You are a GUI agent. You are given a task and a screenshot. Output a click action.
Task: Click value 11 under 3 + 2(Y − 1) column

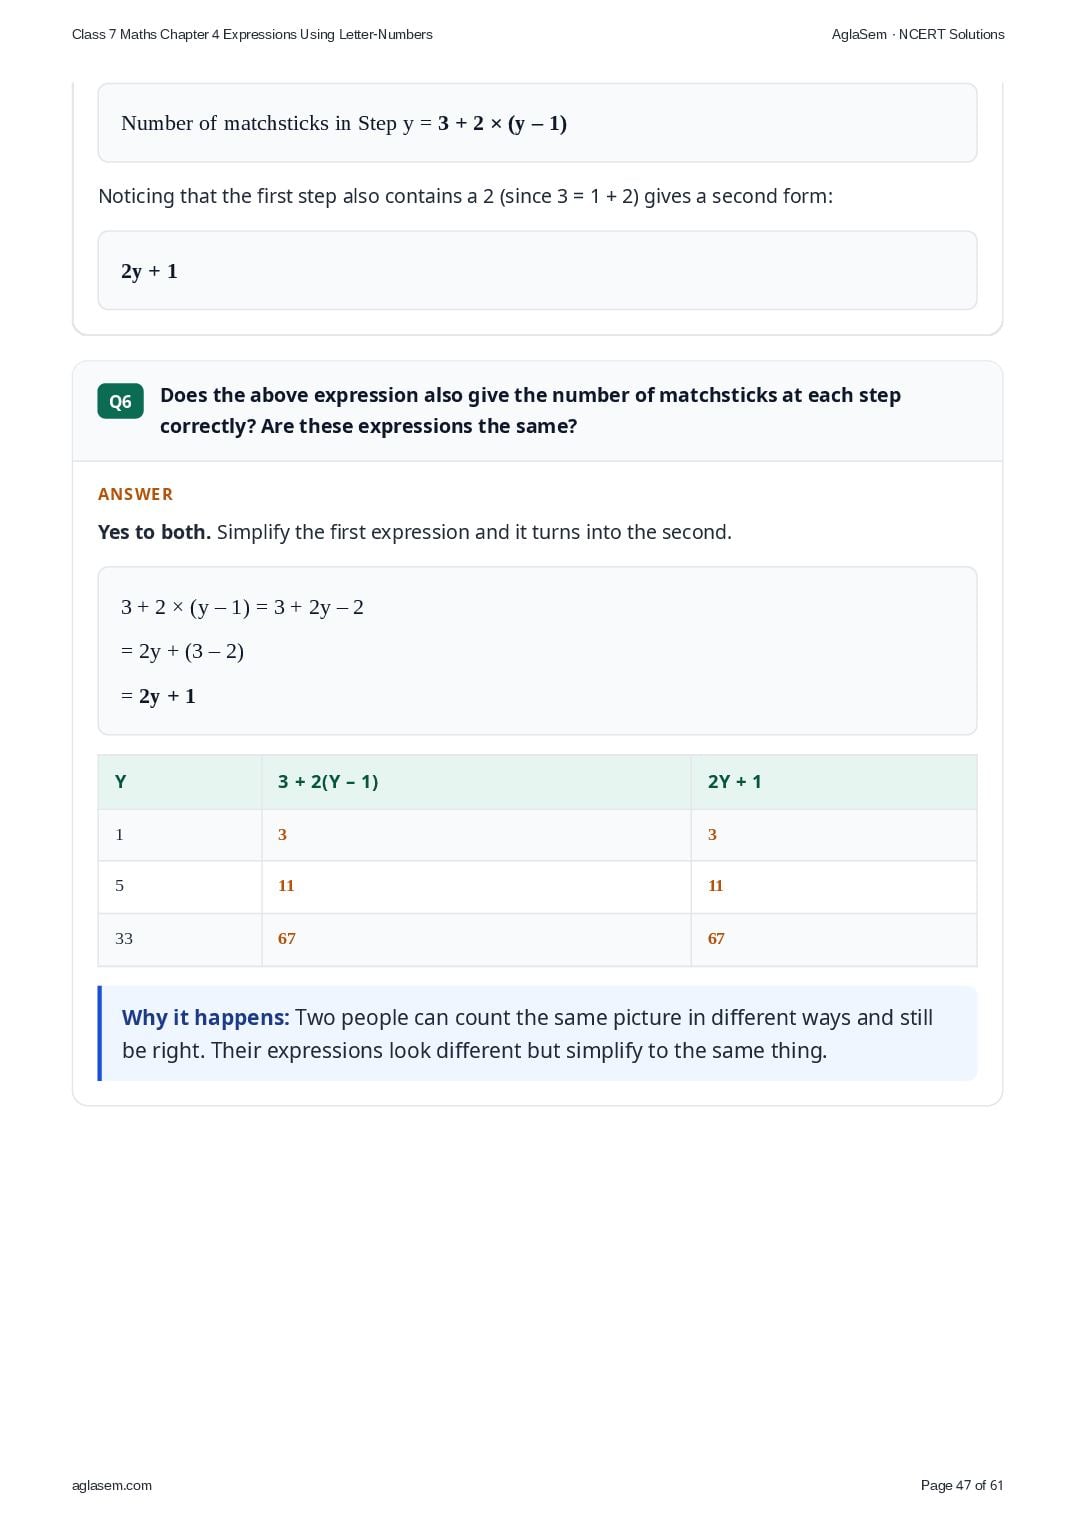(x=286, y=886)
